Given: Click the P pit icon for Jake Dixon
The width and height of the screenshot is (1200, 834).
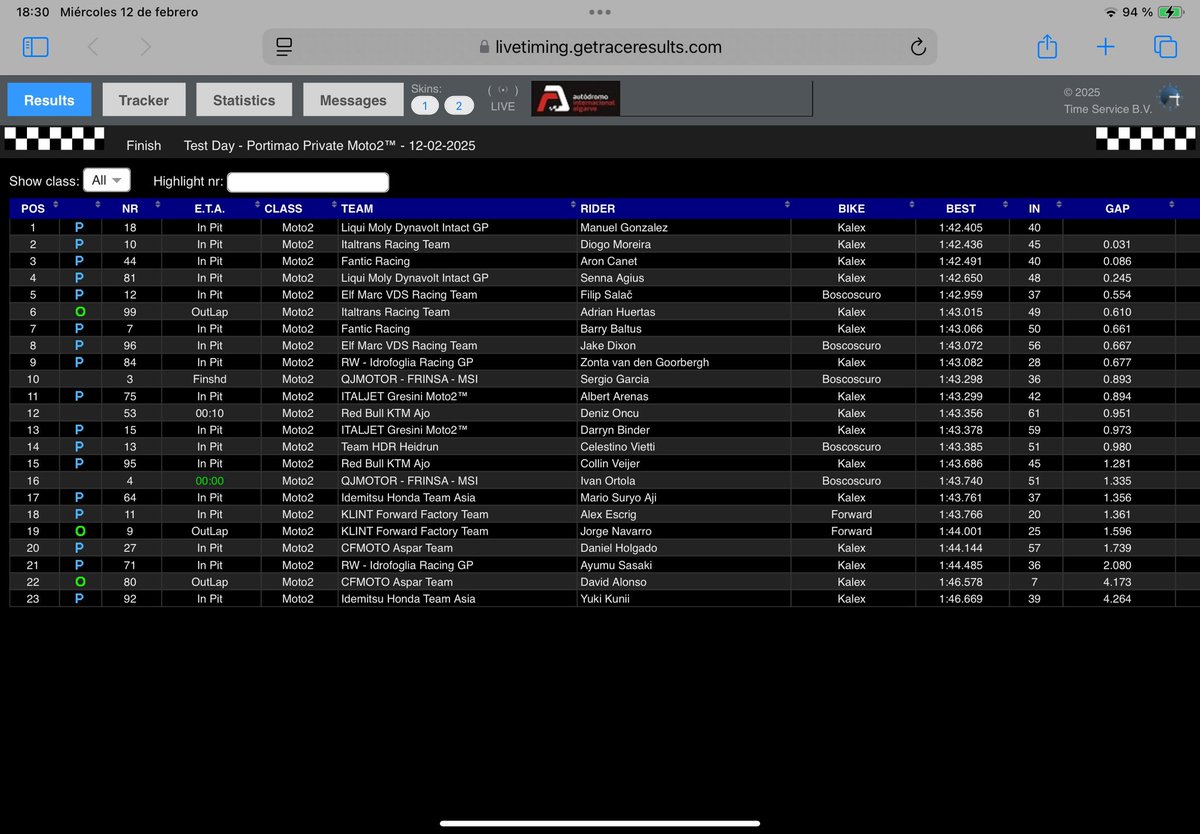Looking at the screenshot, I should point(80,346).
